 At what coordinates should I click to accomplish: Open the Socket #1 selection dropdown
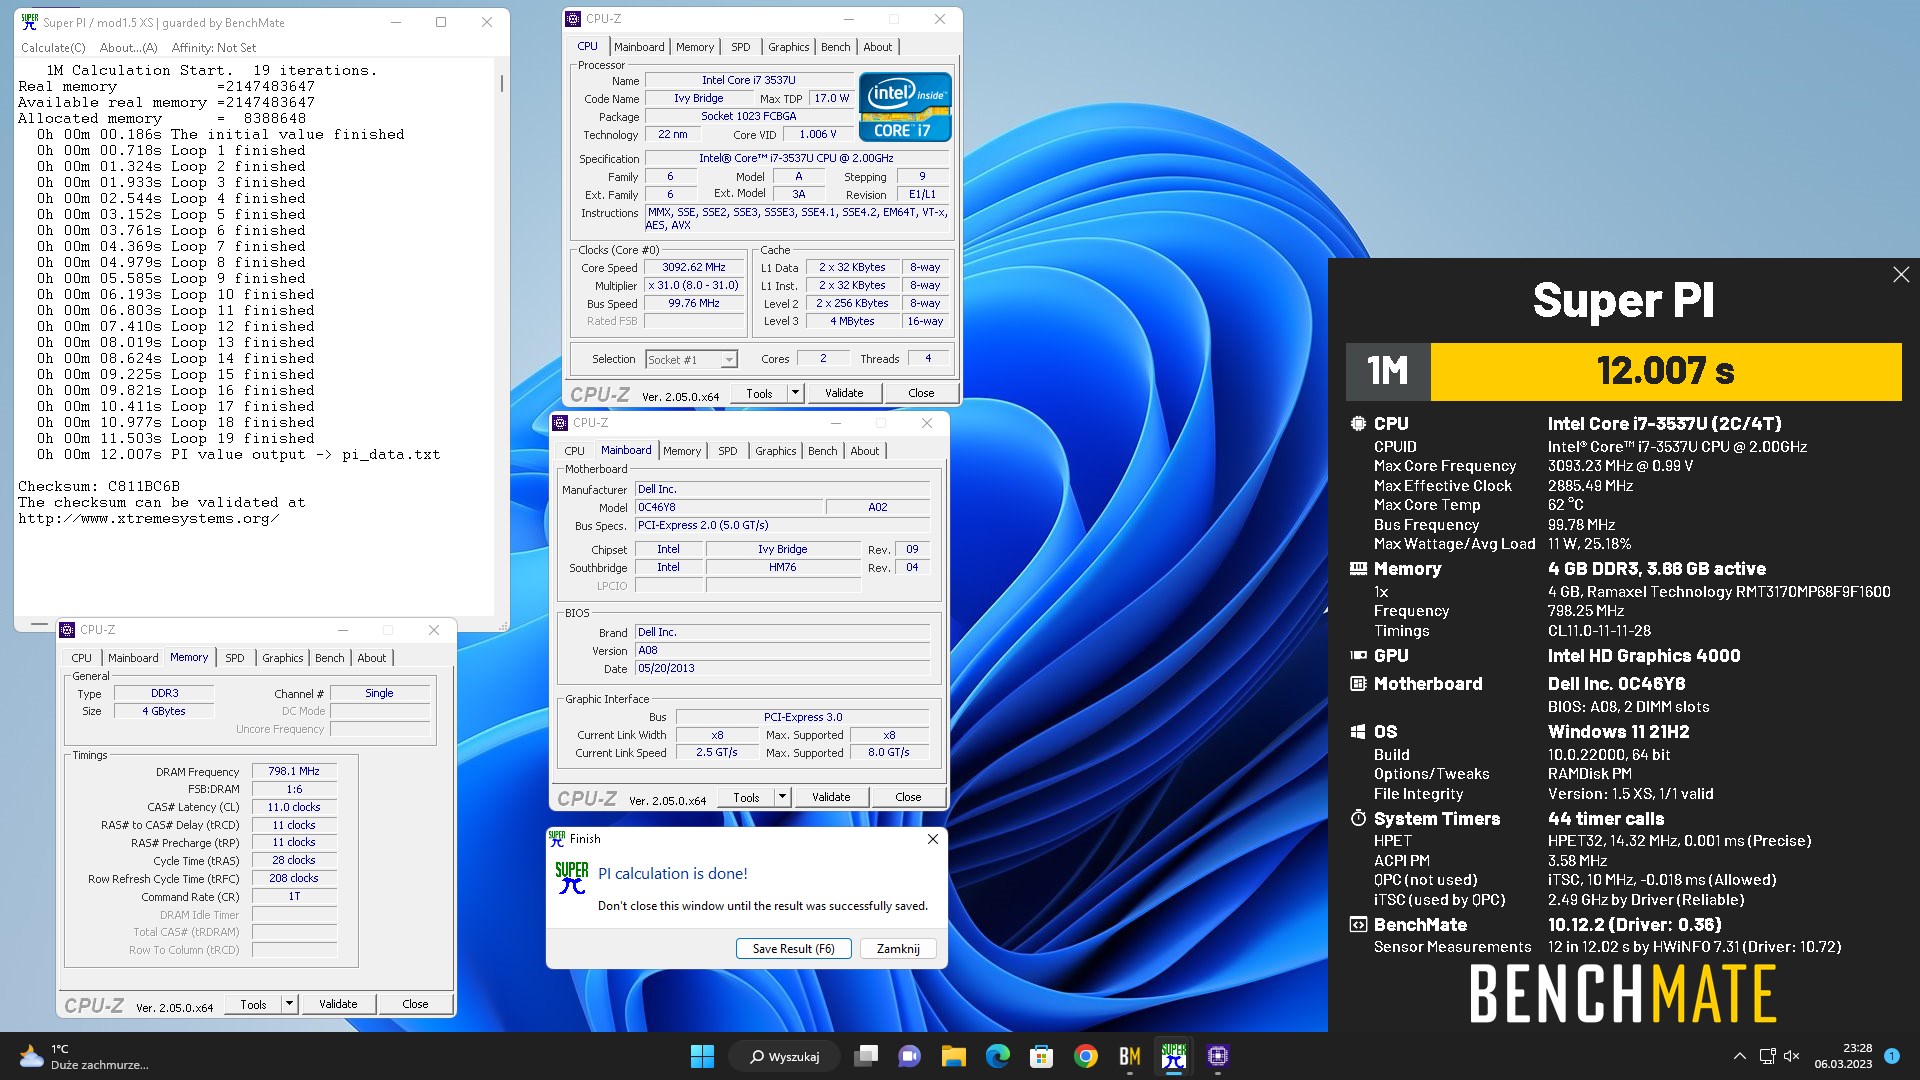691,360
